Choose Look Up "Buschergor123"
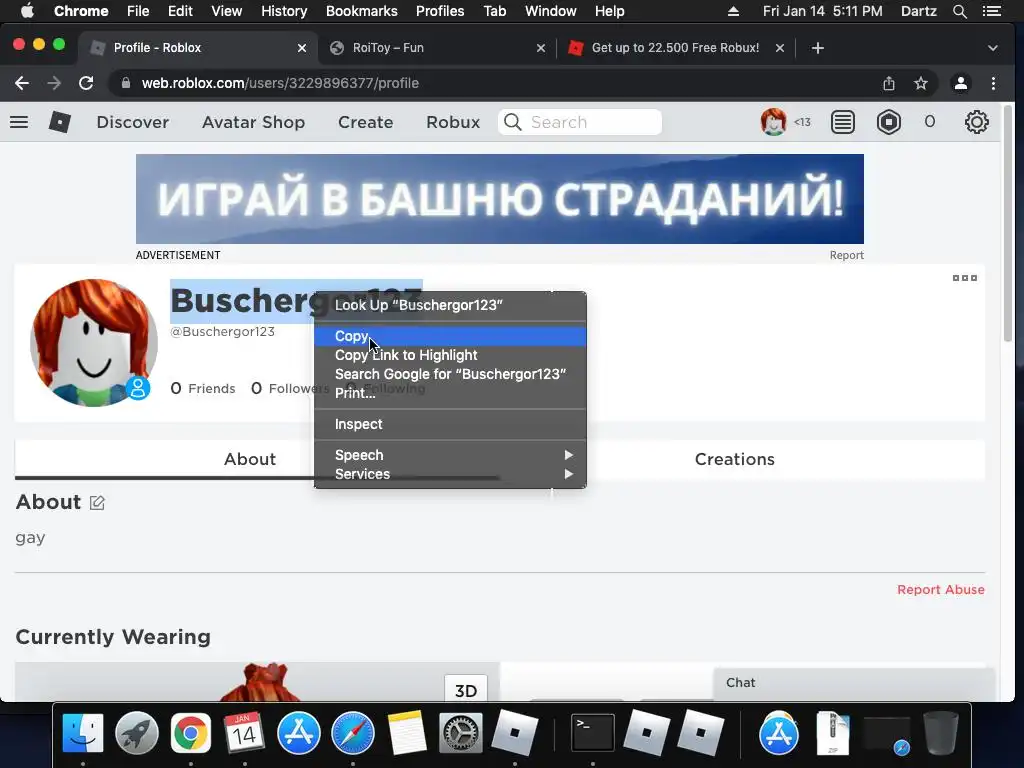The image size is (1024, 768). pos(450,305)
